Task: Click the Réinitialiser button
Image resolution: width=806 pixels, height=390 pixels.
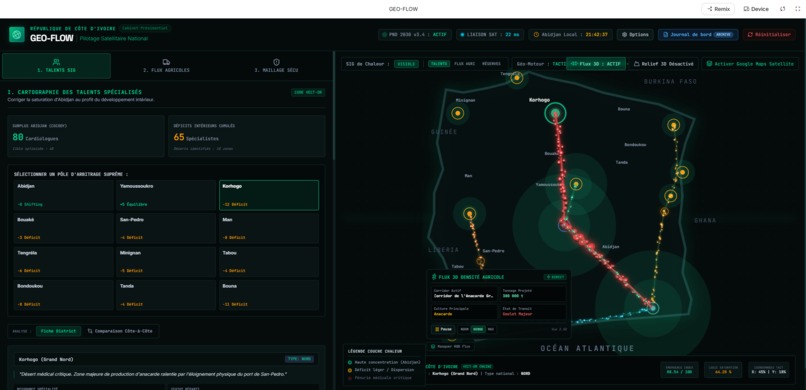Action: coord(769,35)
